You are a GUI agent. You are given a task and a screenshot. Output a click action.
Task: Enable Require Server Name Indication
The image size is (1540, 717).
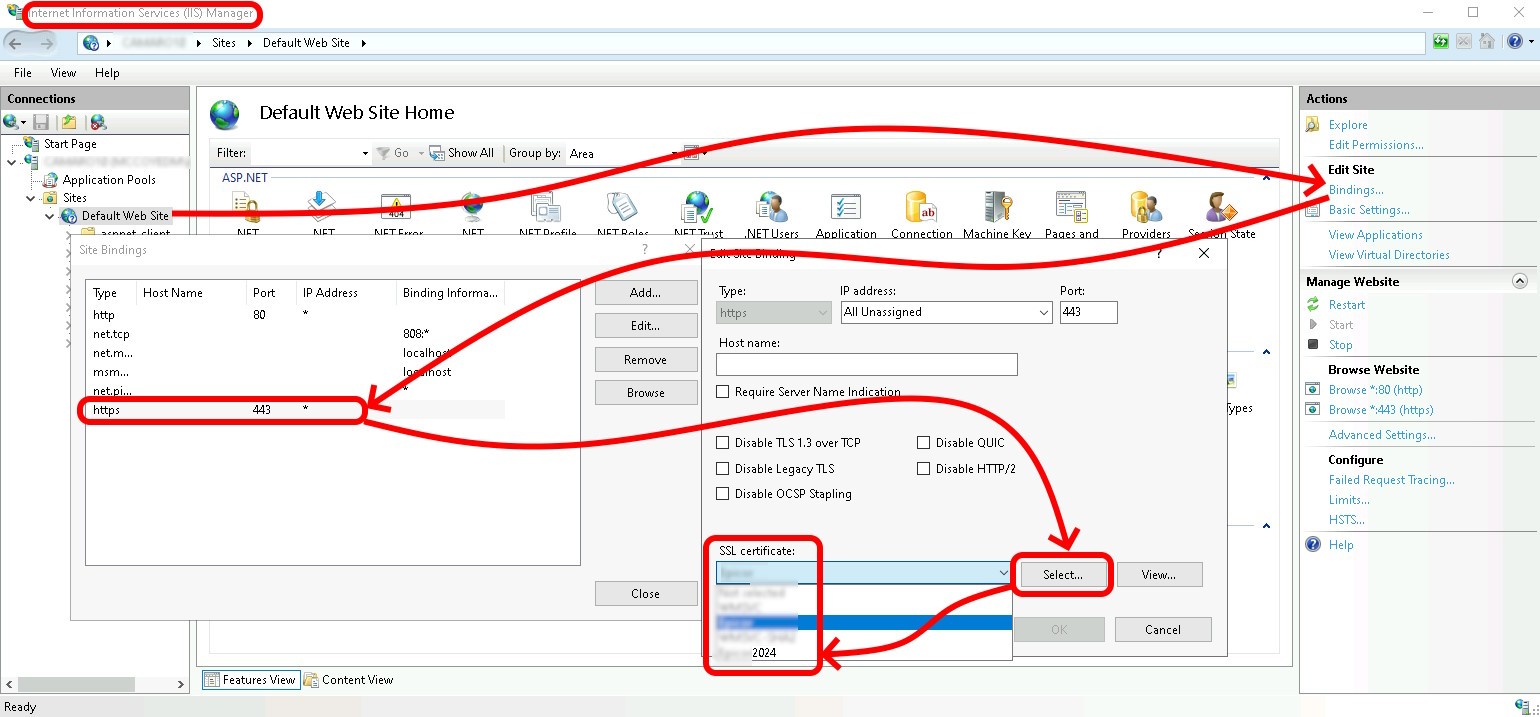tap(723, 392)
